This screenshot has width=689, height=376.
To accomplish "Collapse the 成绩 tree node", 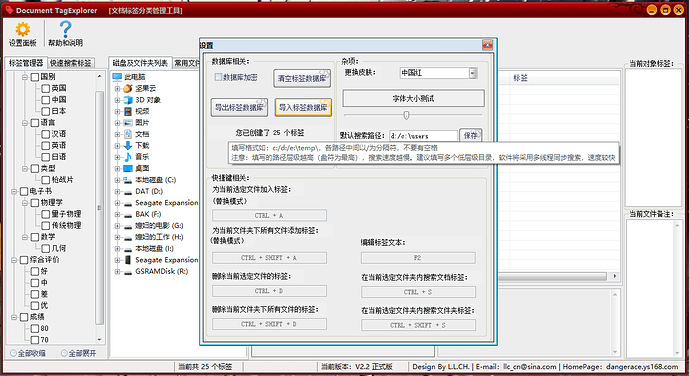I will 14,317.
